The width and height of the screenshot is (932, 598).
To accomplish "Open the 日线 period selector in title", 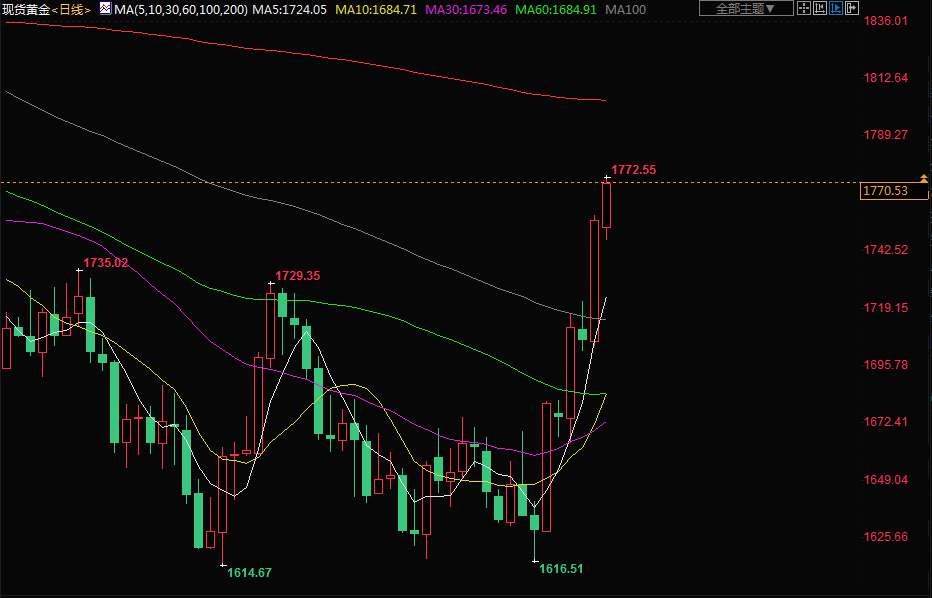I will tap(72, 9).
